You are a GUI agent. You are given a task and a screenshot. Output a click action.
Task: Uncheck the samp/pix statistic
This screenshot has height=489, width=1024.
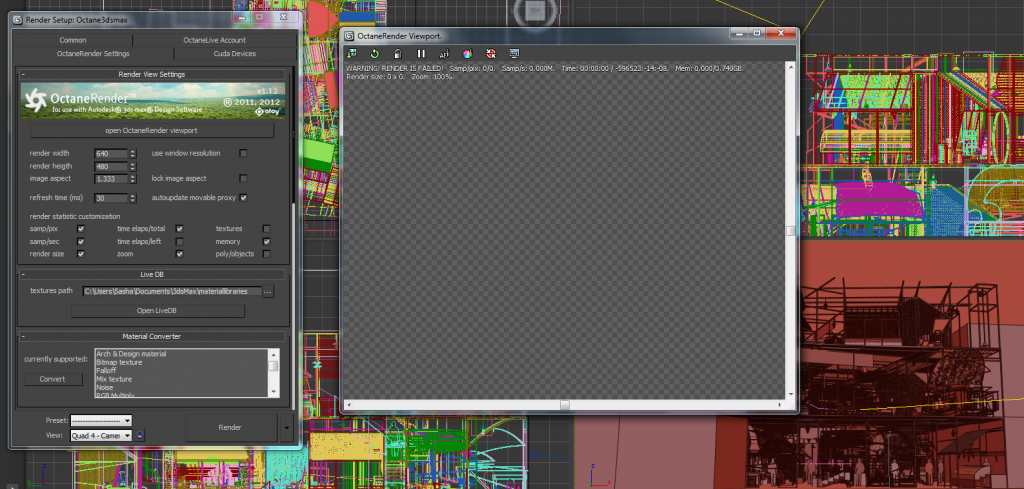click(x=81, y=229)
